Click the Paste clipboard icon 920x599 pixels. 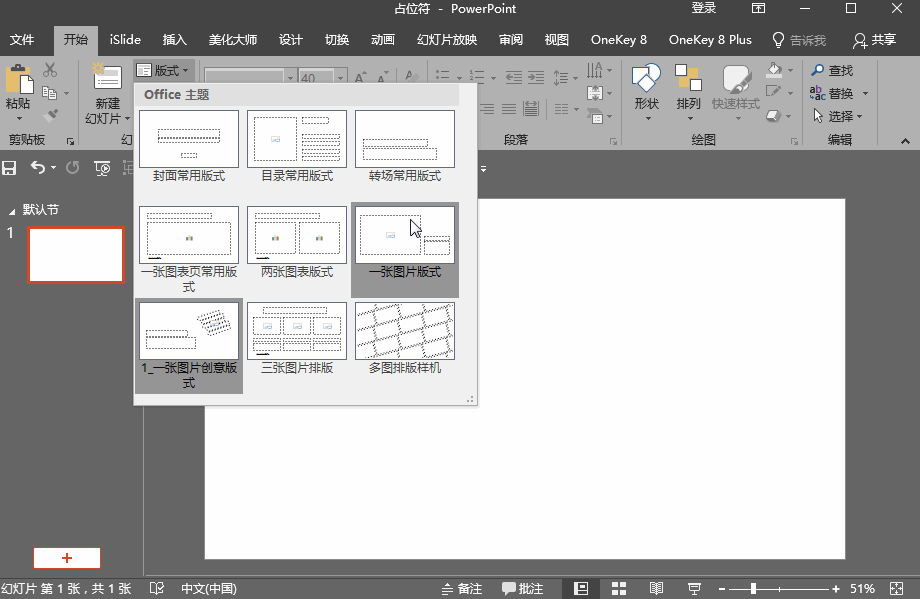[x=19, y=79]
